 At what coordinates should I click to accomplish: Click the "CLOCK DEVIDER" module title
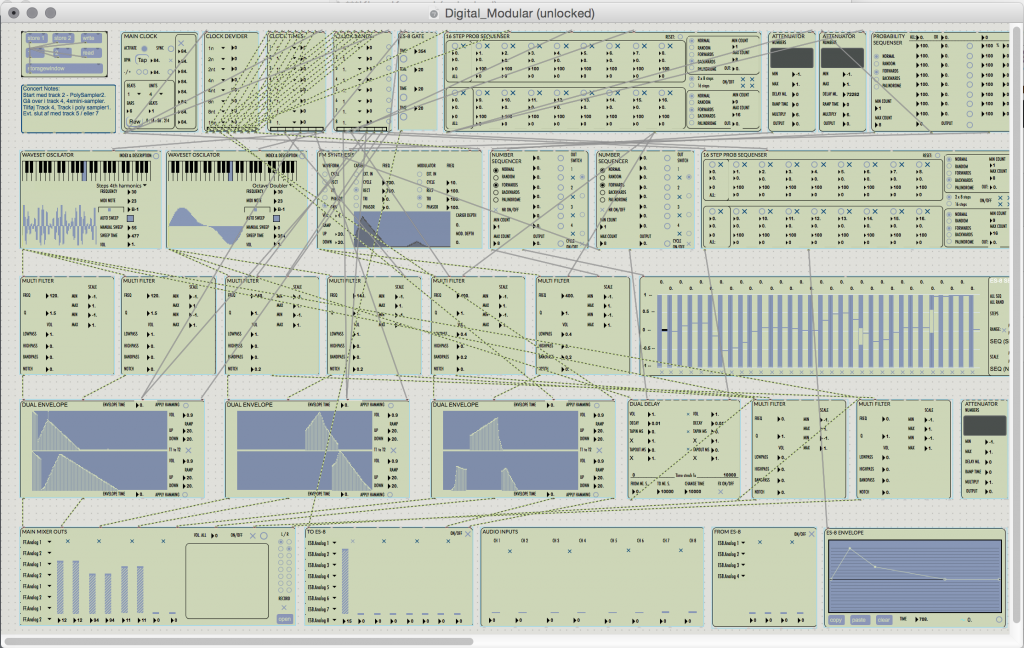click(227, 37)
